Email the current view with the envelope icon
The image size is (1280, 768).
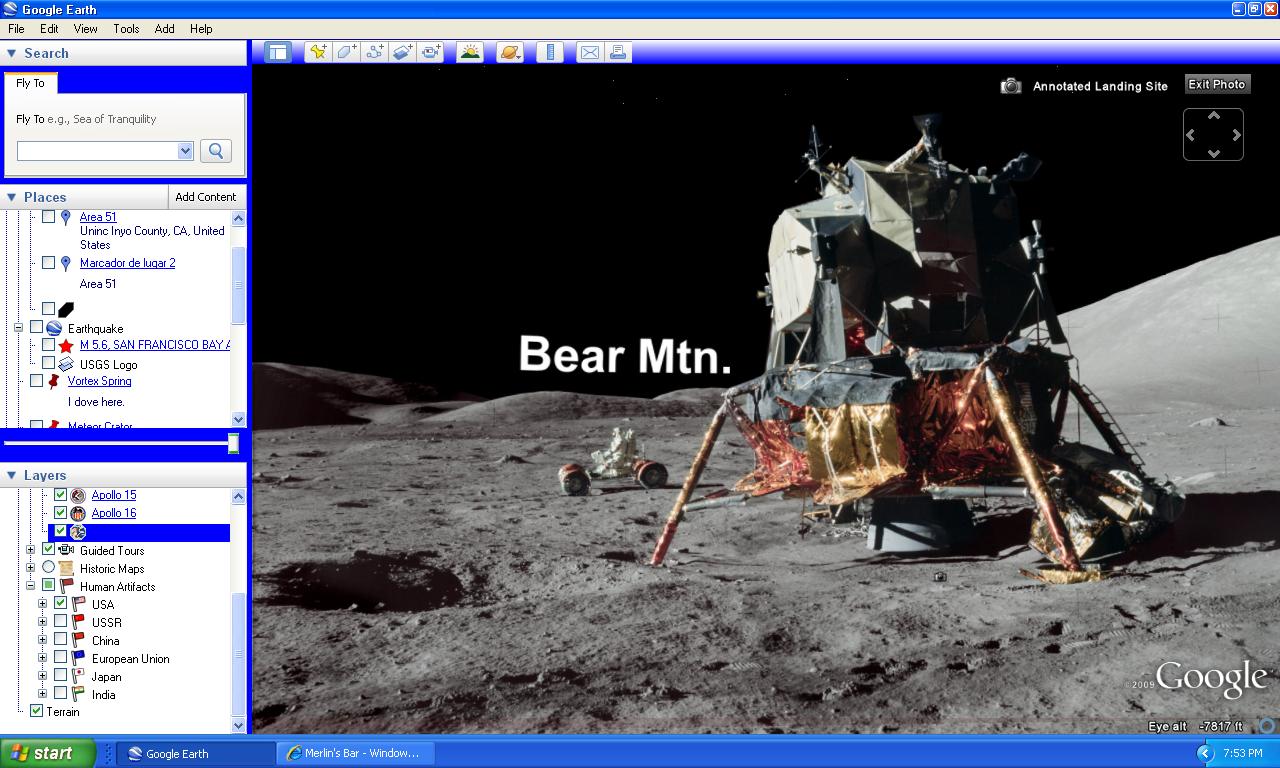(x=589, y=52)
